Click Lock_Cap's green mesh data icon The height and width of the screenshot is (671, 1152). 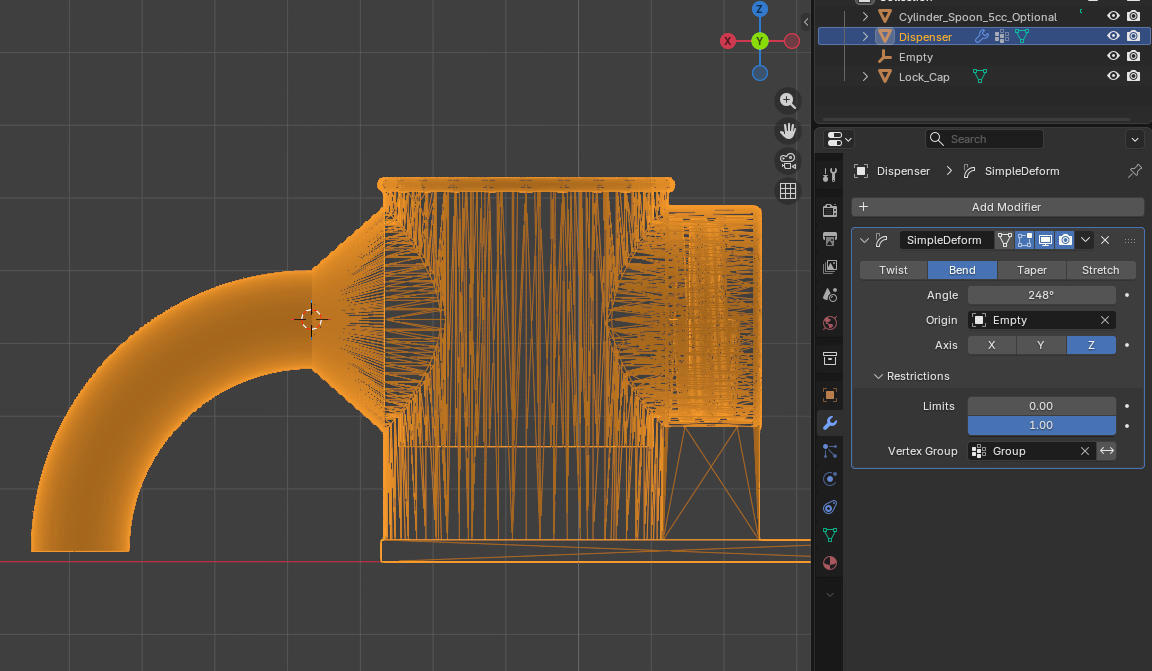[x=979, y=76]
